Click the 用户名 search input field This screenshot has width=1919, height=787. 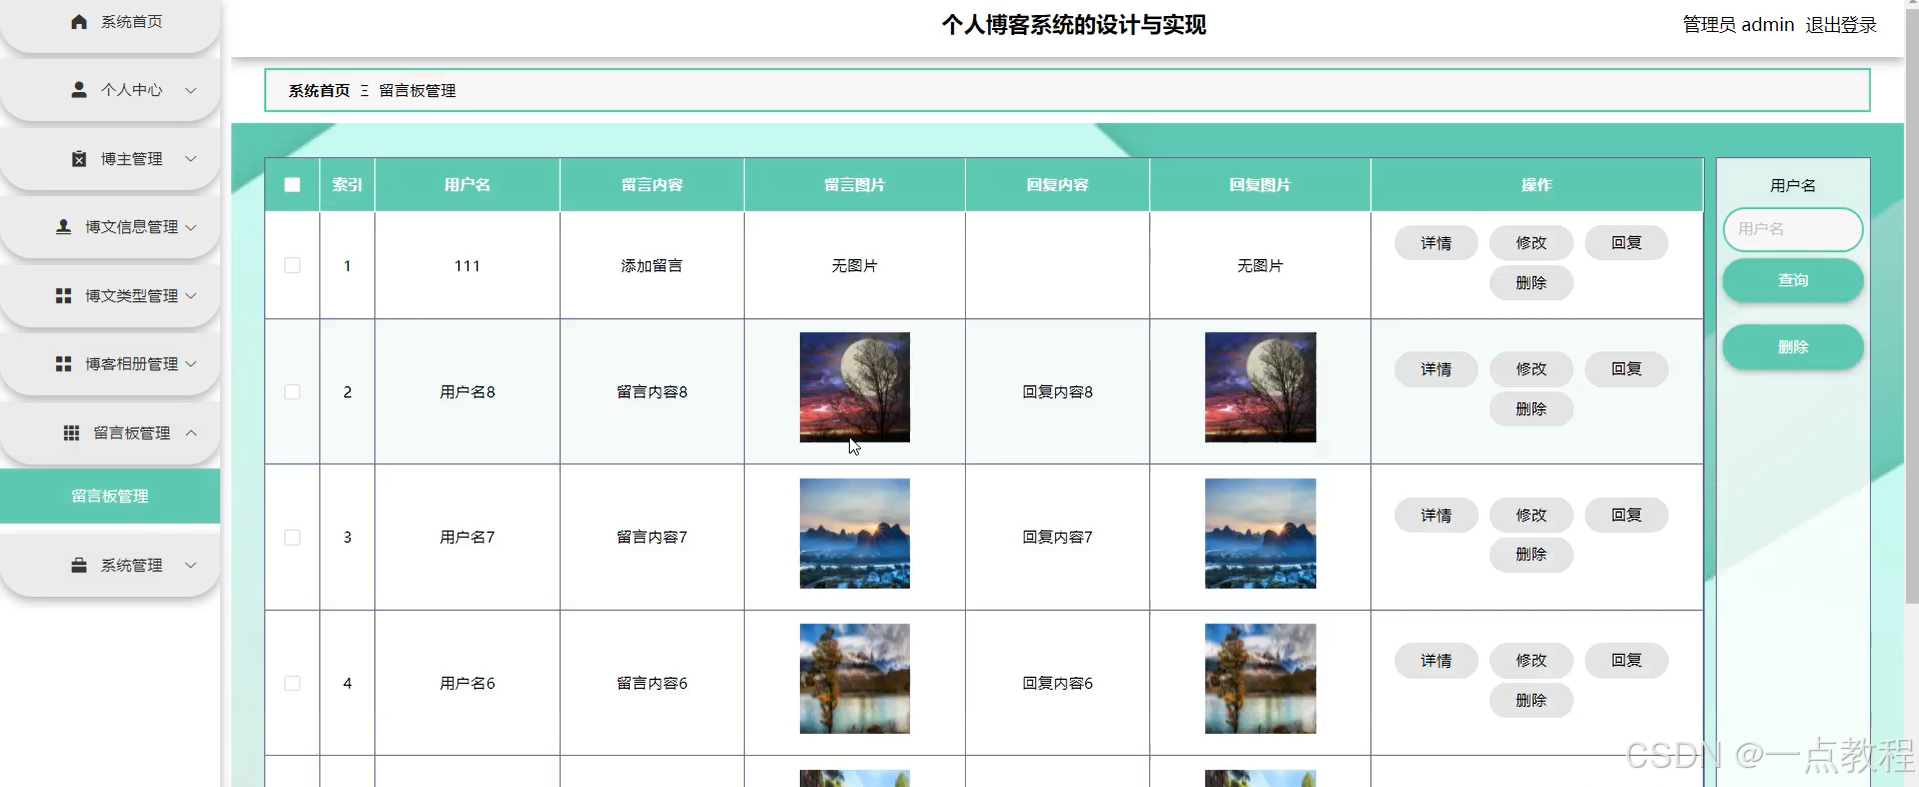tap(1793, 229)
